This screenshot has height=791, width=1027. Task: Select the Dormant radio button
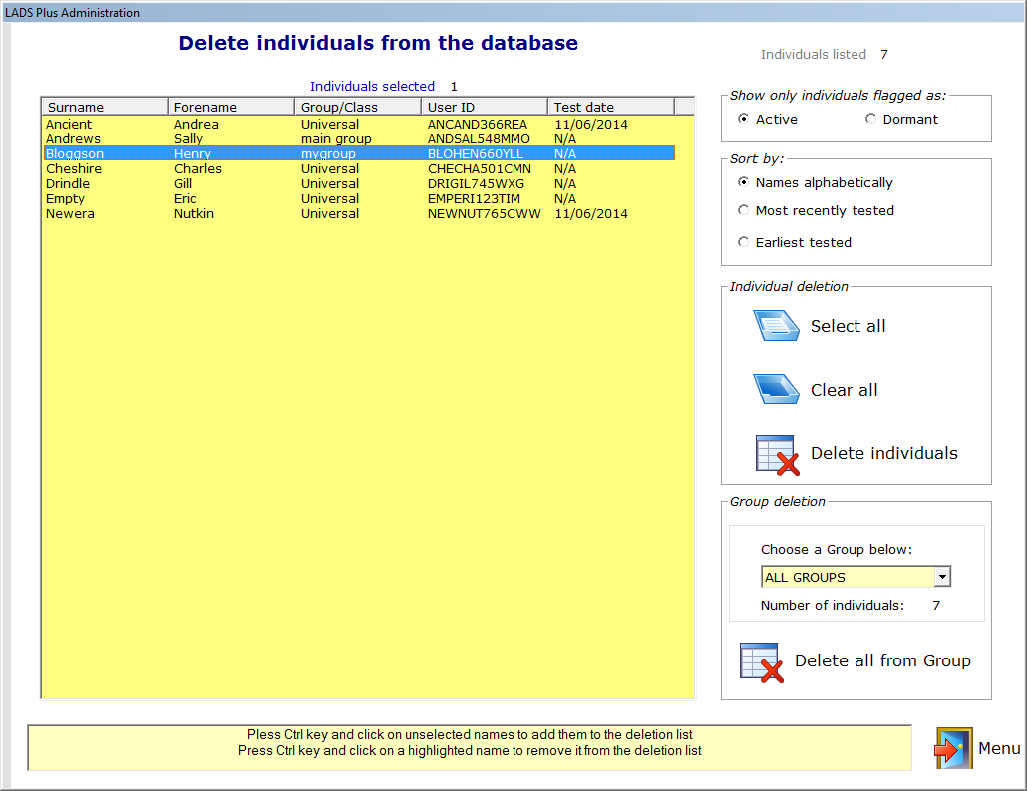point(870,119)
